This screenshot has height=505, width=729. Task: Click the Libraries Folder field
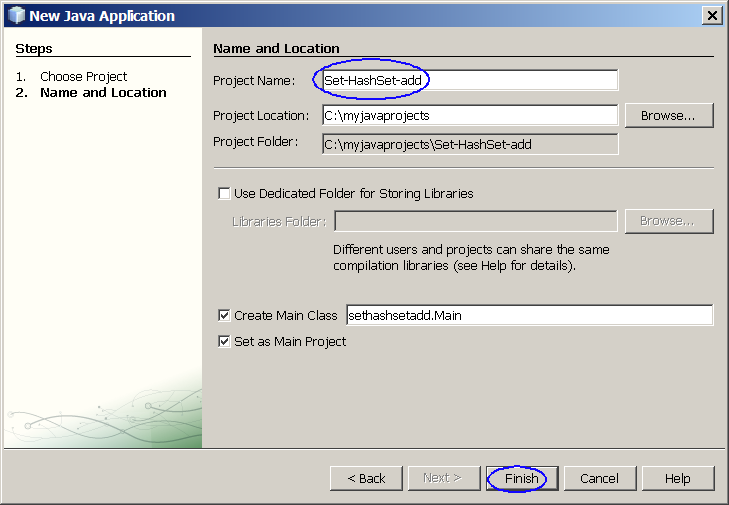(x=476, y=221)
